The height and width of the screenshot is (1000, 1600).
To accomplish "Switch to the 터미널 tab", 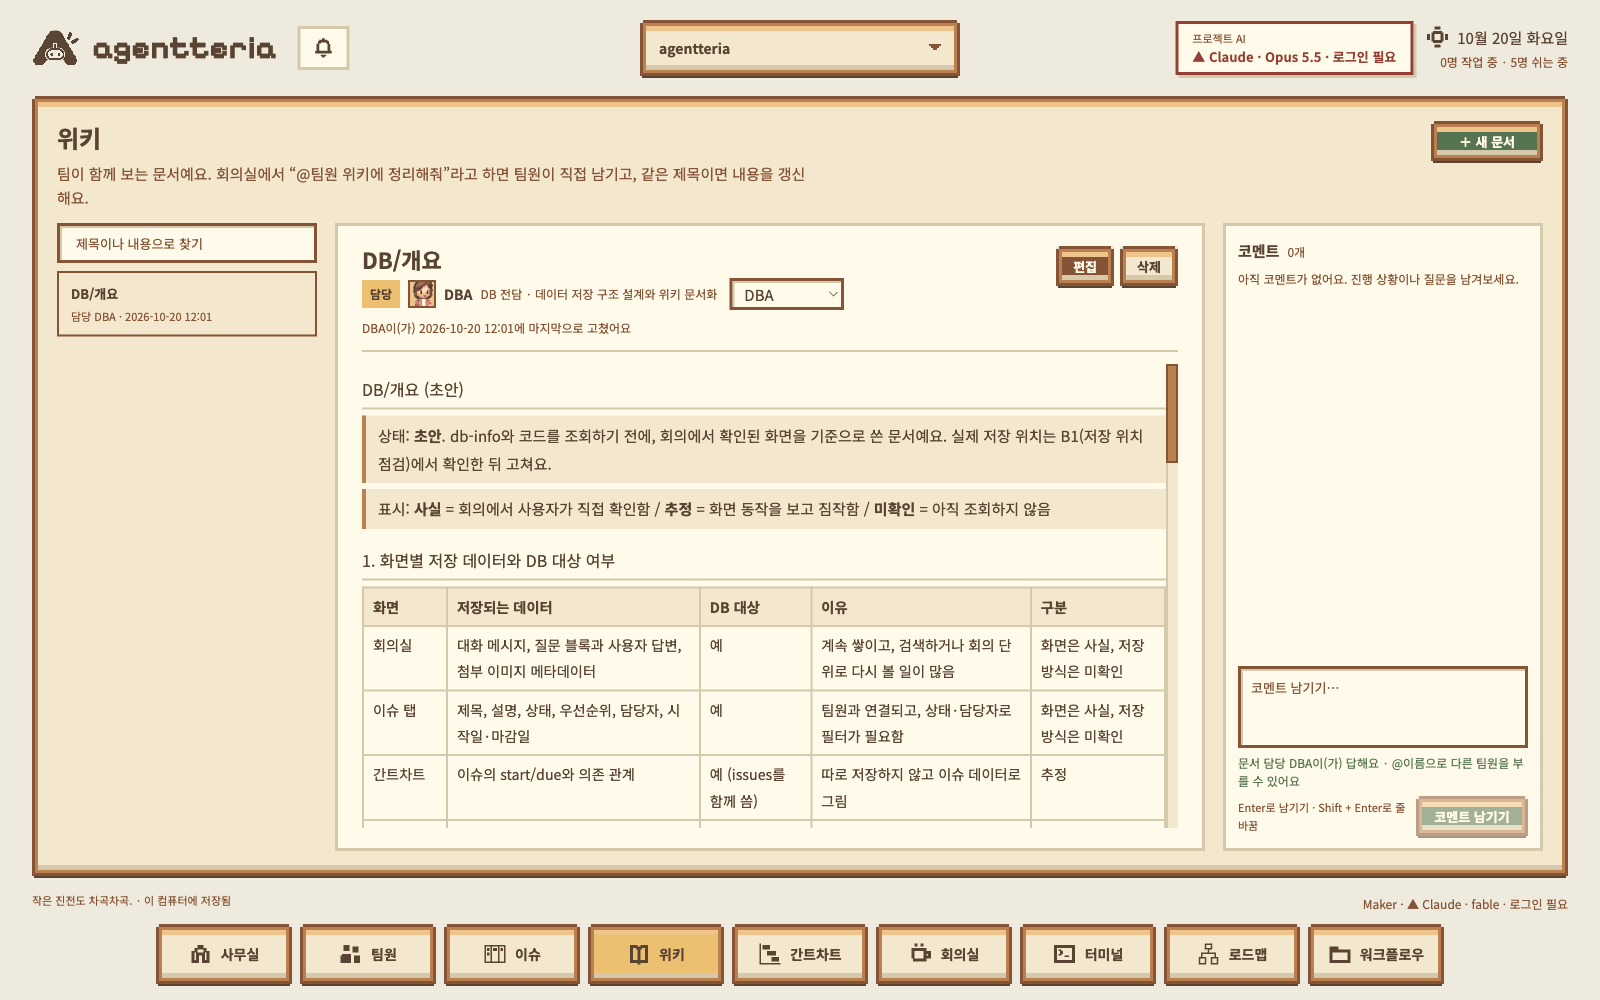I will tap(1088, 954).
